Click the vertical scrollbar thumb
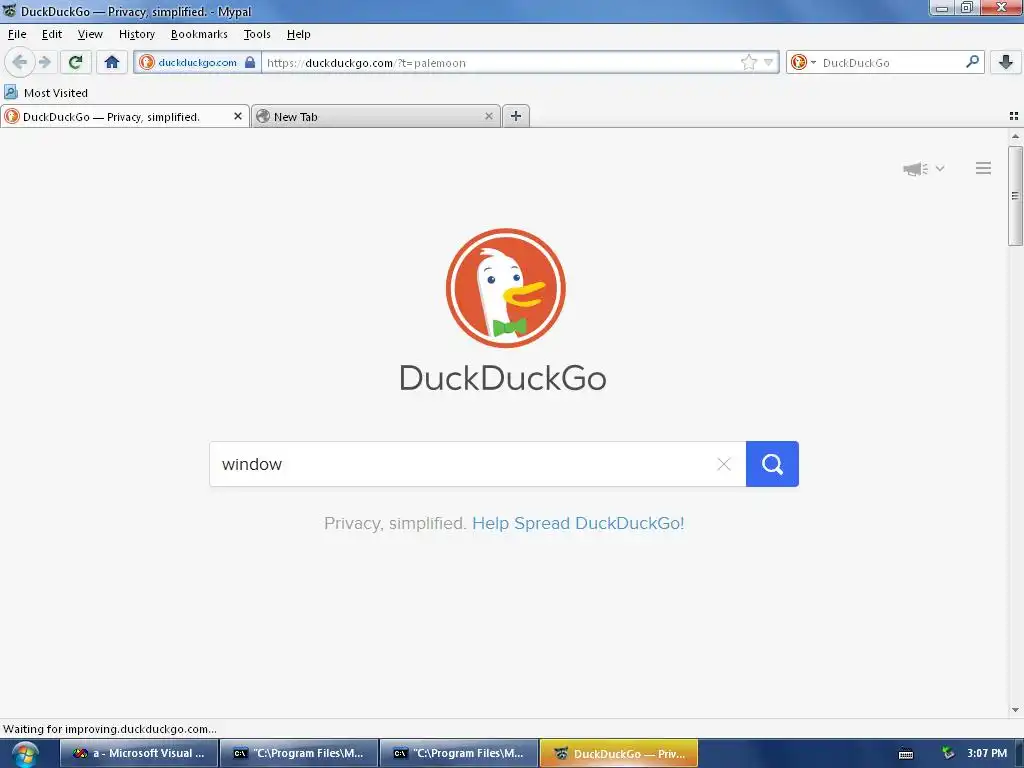1024x768 pixels. (1015, 195)
